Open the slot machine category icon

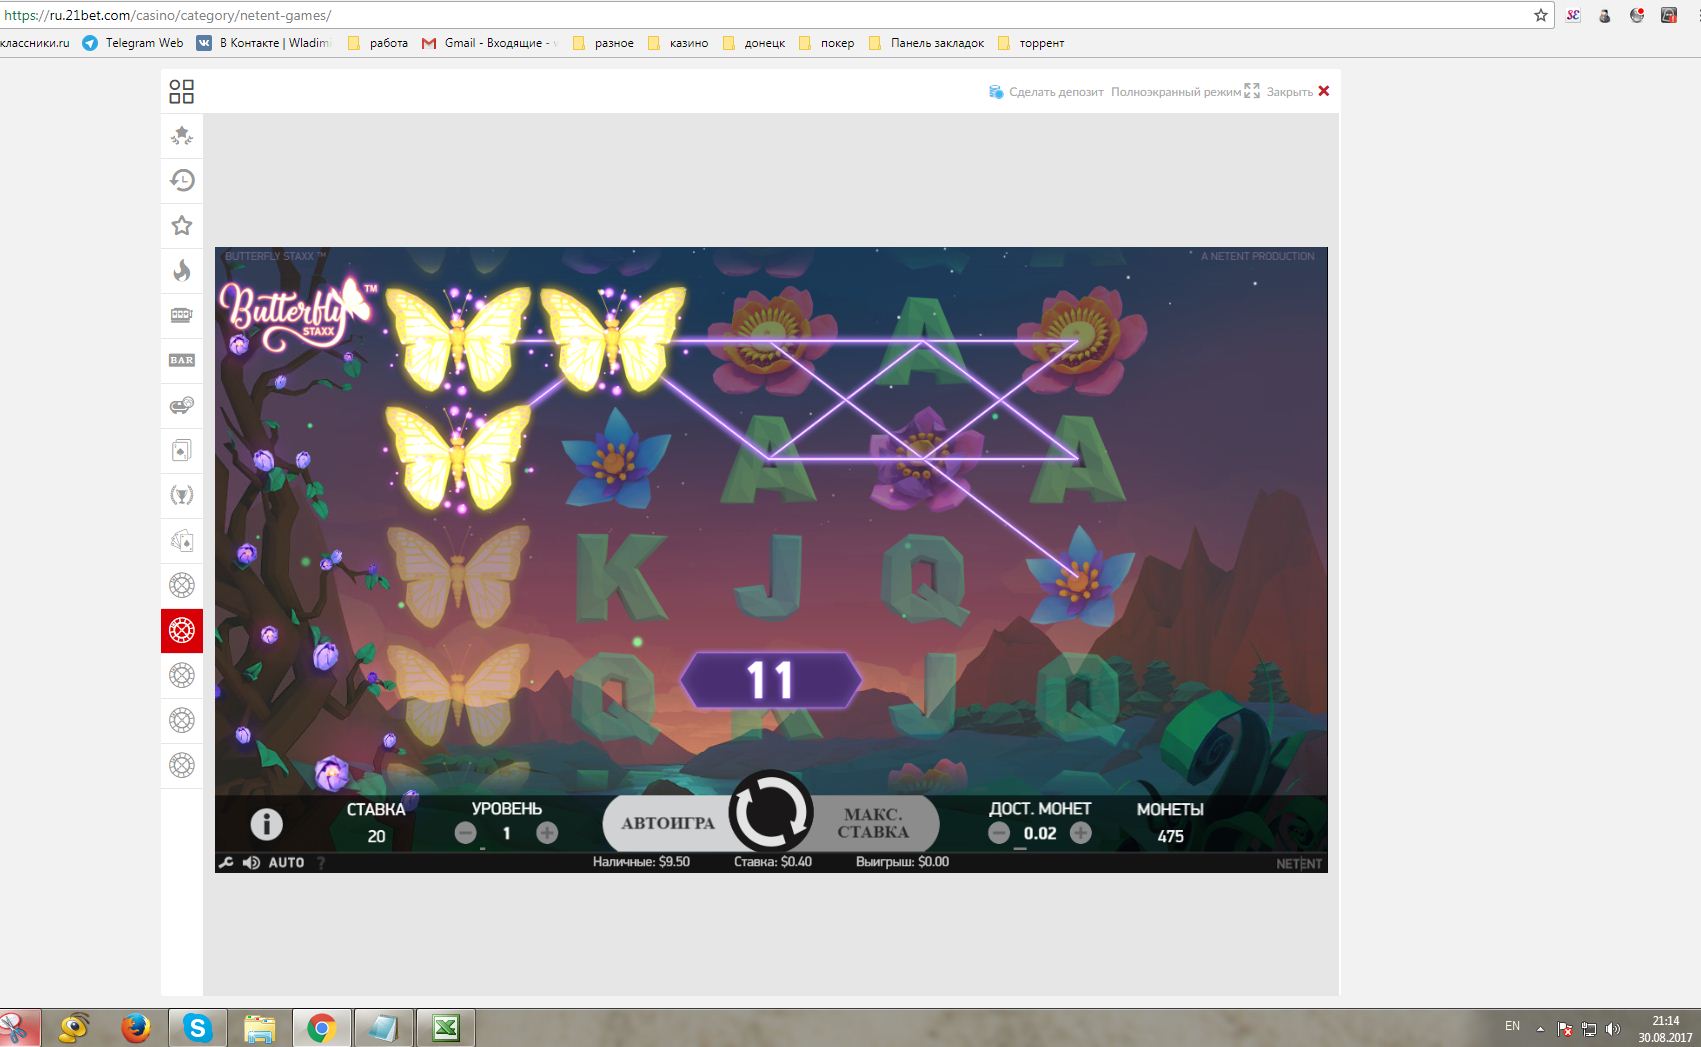182,315
